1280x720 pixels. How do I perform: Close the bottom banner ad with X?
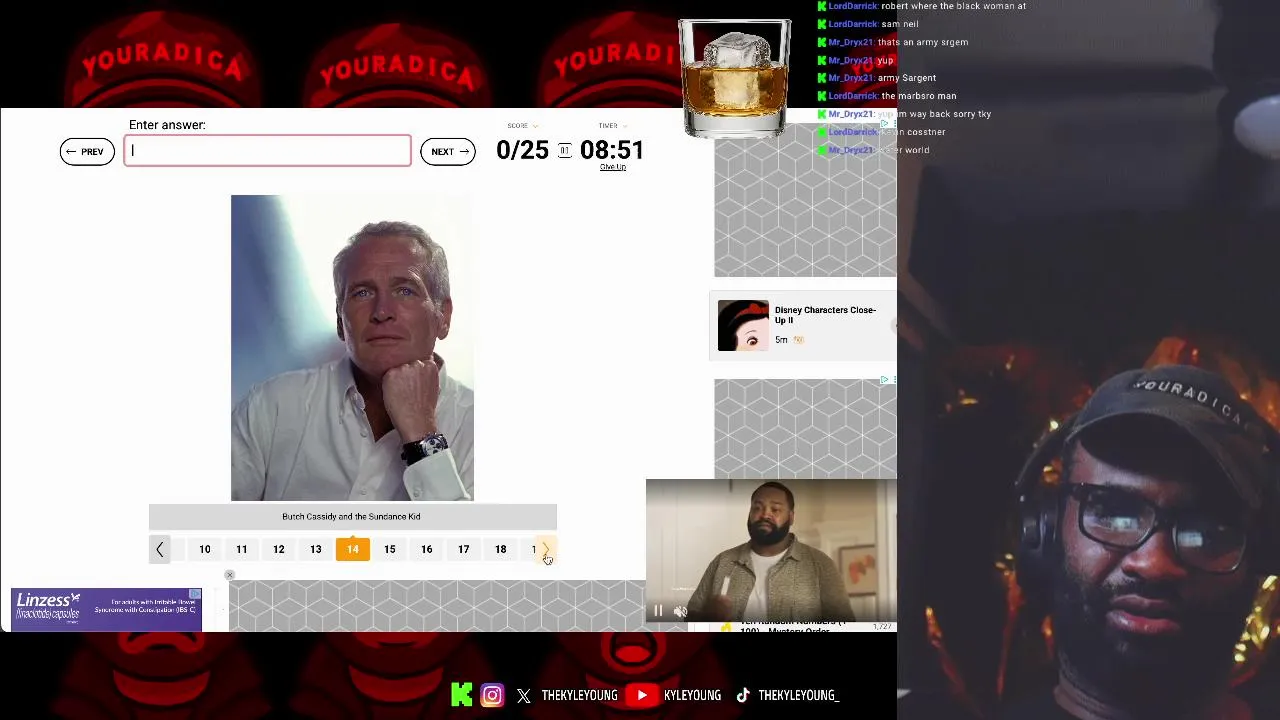point(229,575)
